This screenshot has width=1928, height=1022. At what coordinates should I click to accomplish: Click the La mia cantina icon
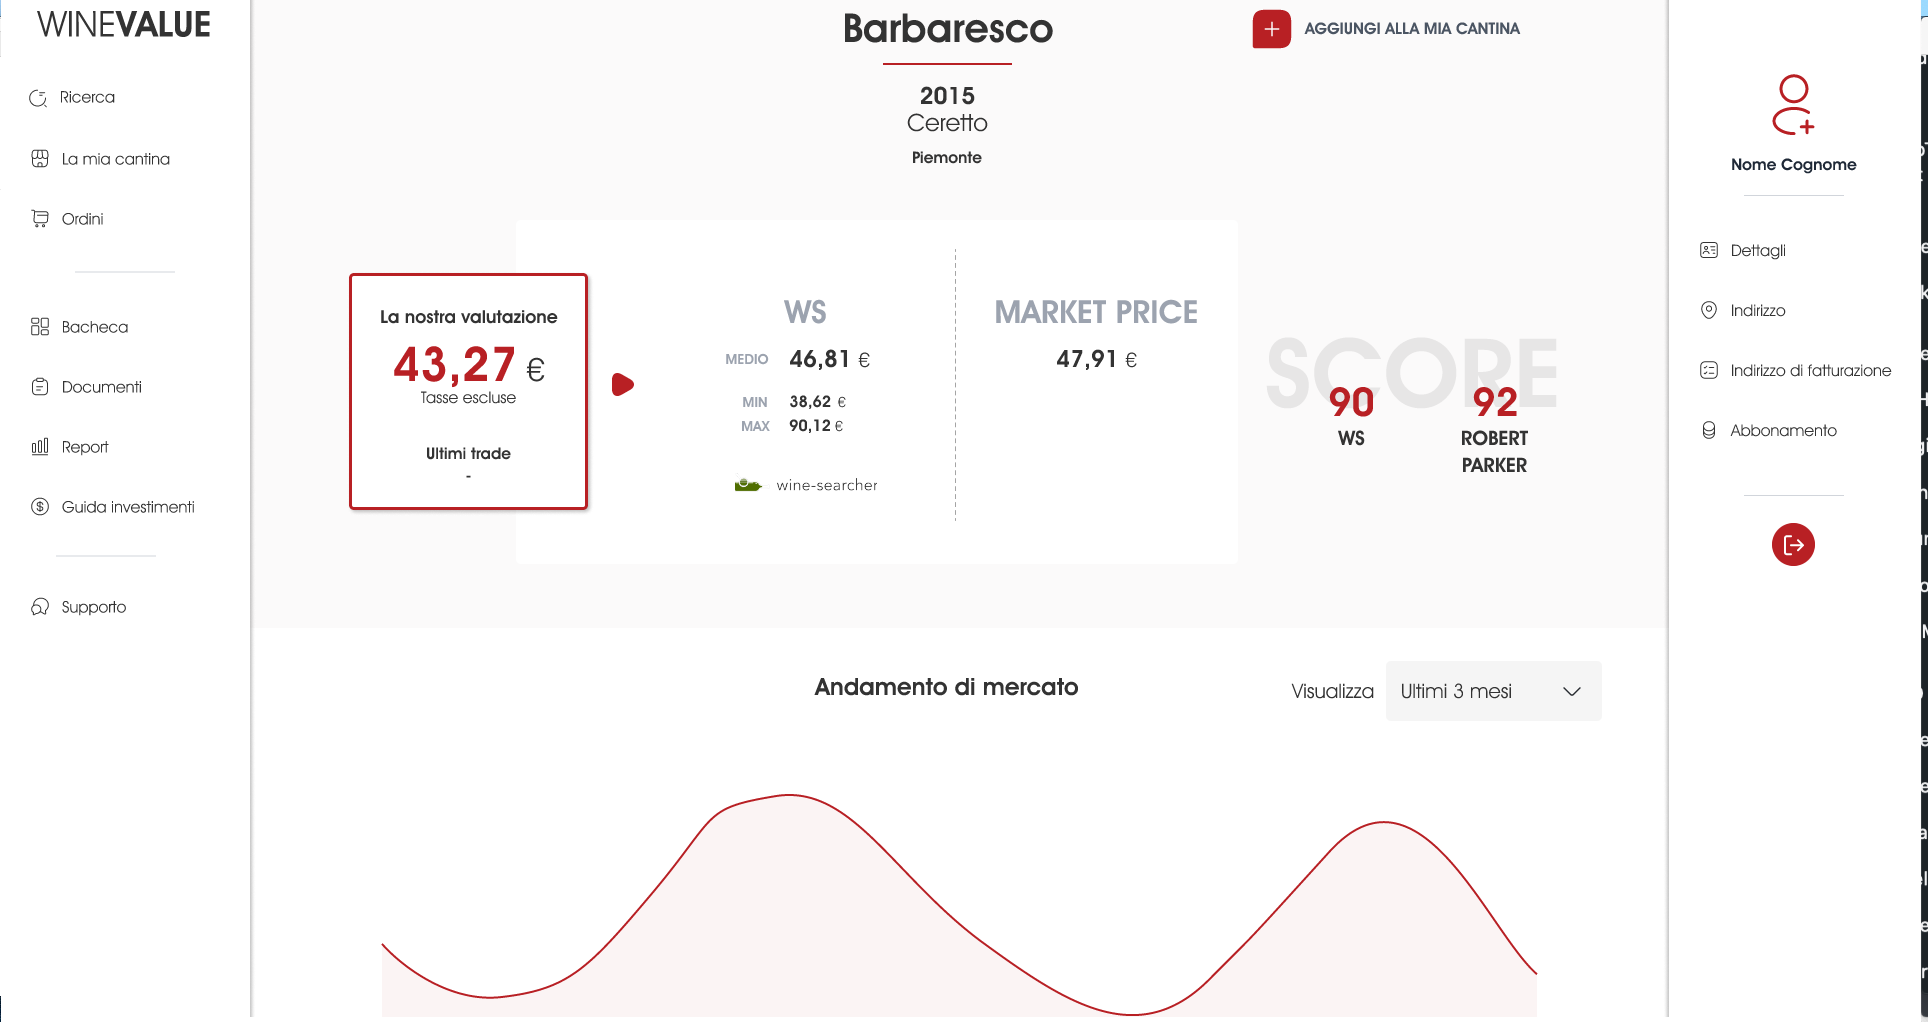40,159
